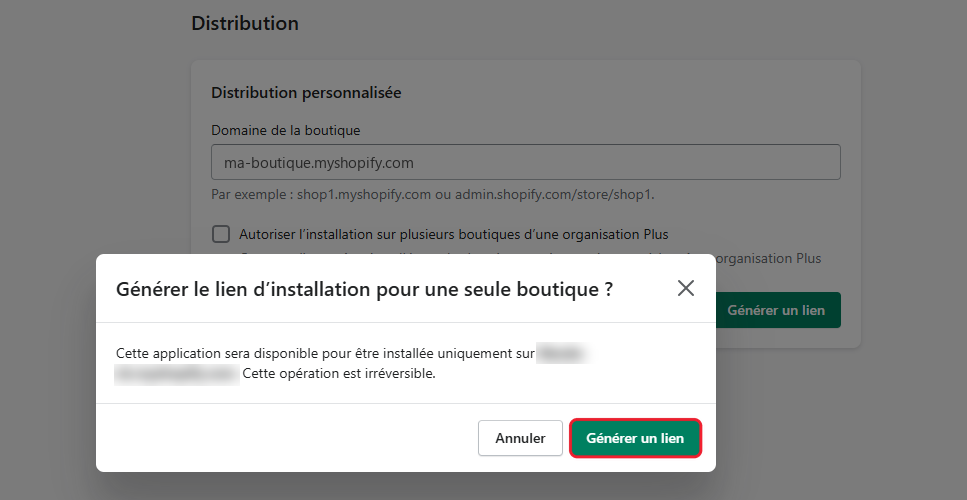
Task: Close the install link confirmation dialog
Action: (x=686, y=288)
